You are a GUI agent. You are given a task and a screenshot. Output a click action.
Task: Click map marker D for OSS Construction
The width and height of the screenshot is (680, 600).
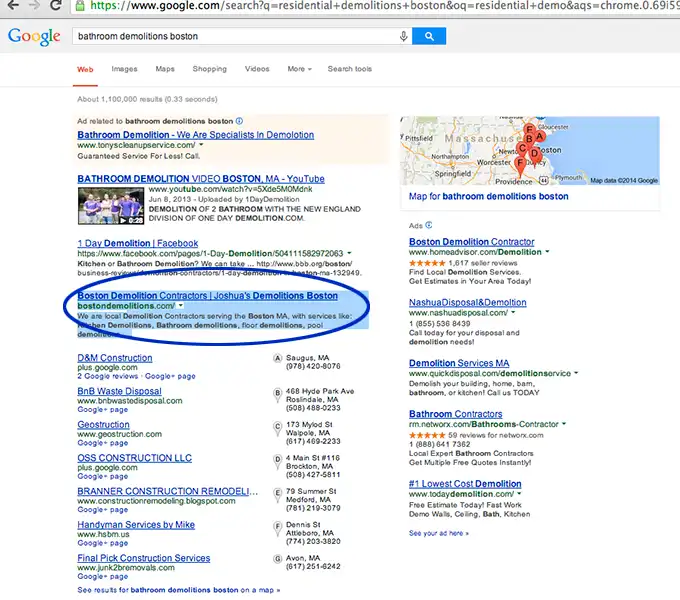277,461
